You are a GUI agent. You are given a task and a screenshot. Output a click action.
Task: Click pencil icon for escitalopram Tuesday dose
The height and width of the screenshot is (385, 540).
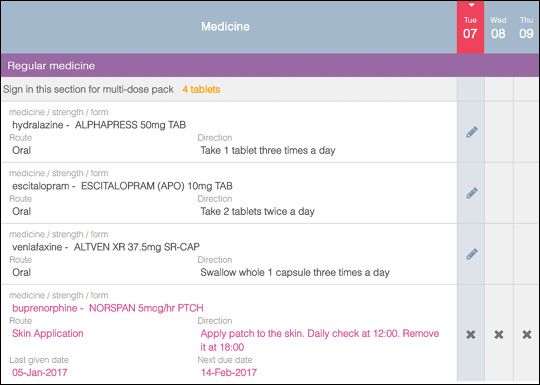coord(471,193)
